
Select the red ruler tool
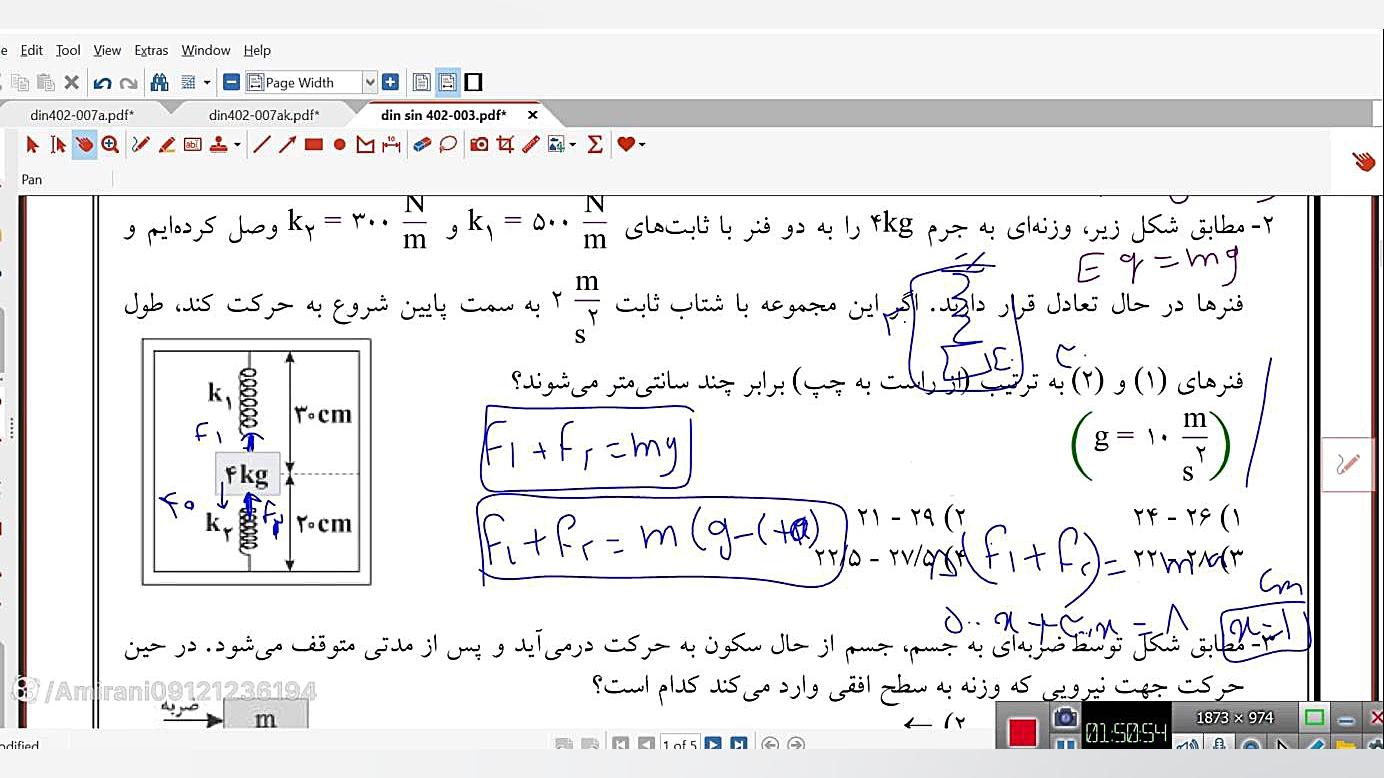(x=531, y=145)
